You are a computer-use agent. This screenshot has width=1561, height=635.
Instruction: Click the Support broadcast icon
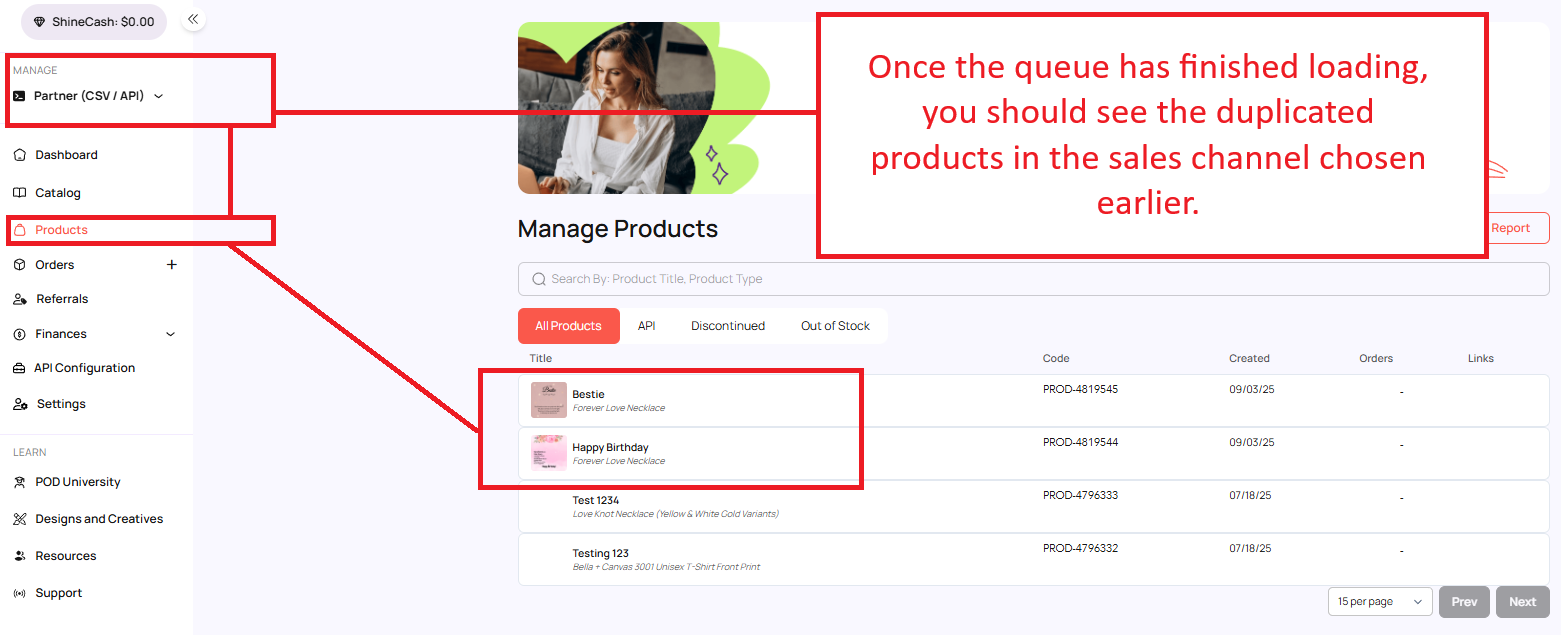pyautogui.click(x=20, y=593)
